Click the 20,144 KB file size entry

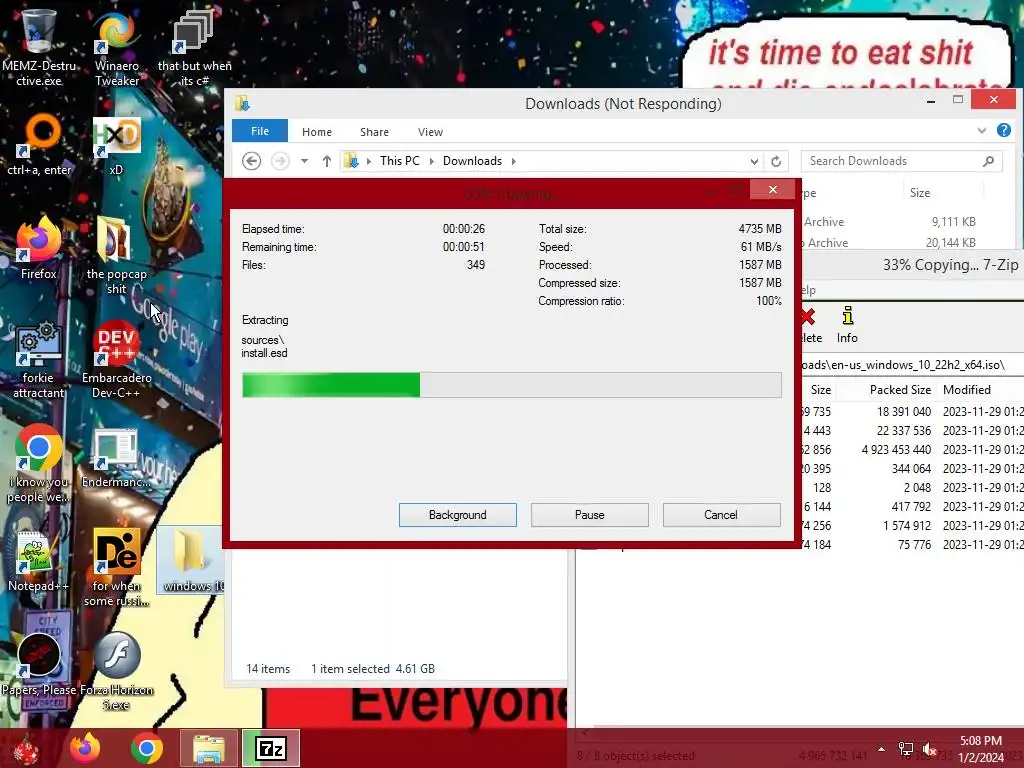pos(951,243)
